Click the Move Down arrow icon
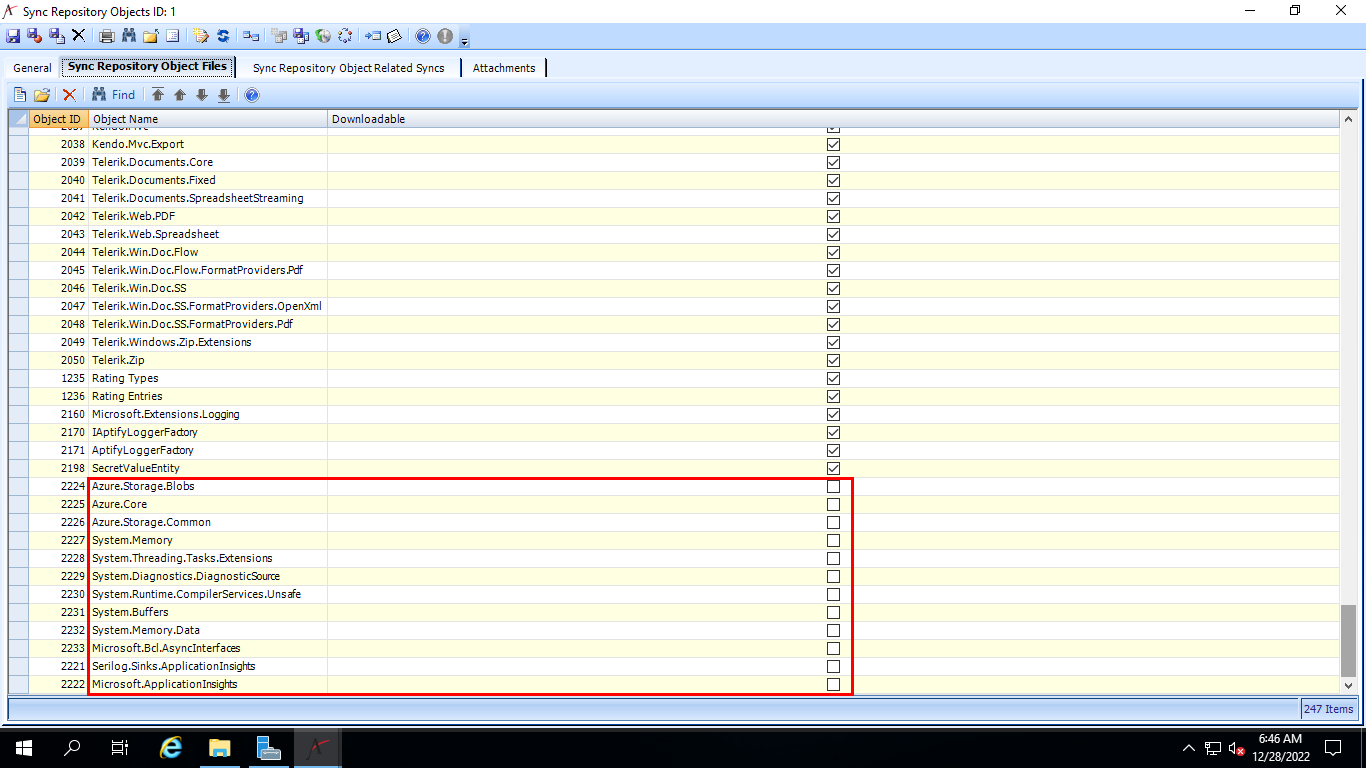The height and width of the screenshot is (768, 1366). tap(202, 95)
